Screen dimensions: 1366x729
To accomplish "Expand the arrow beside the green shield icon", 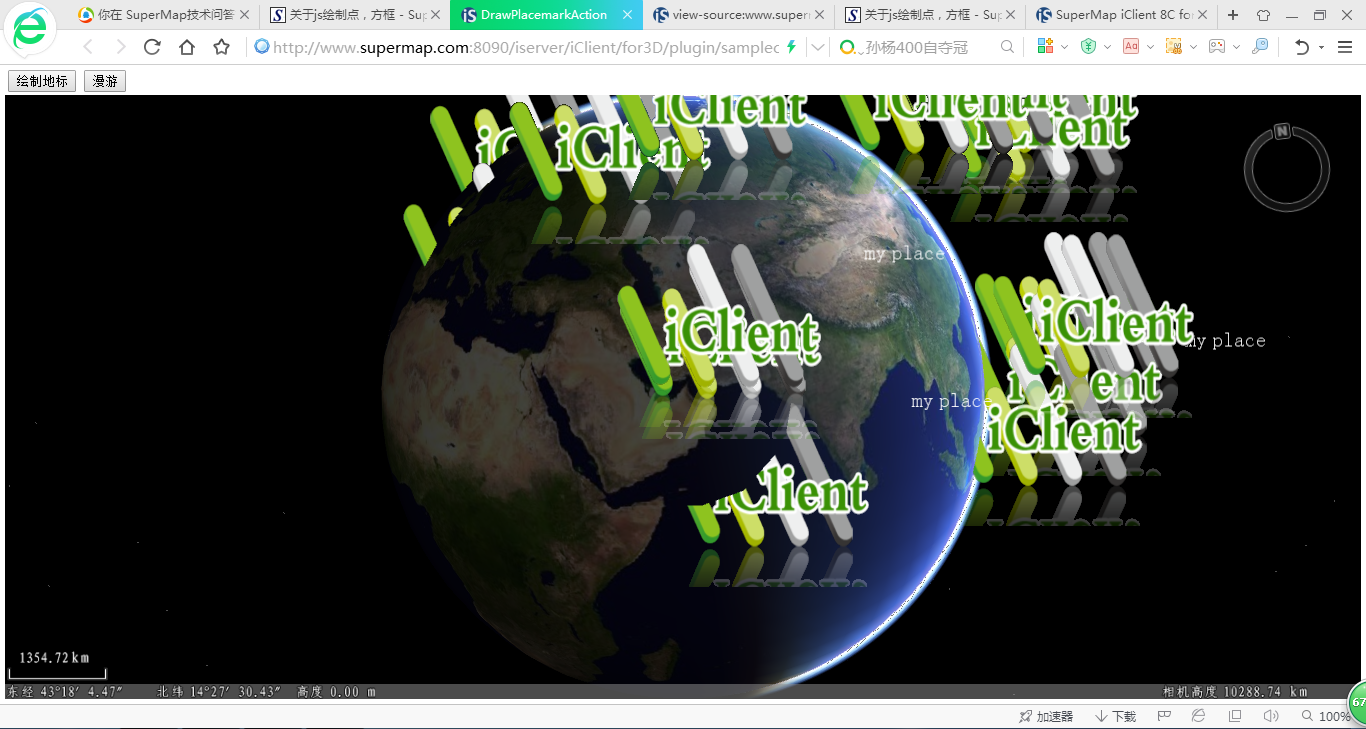I will [x=1107, y=47].
